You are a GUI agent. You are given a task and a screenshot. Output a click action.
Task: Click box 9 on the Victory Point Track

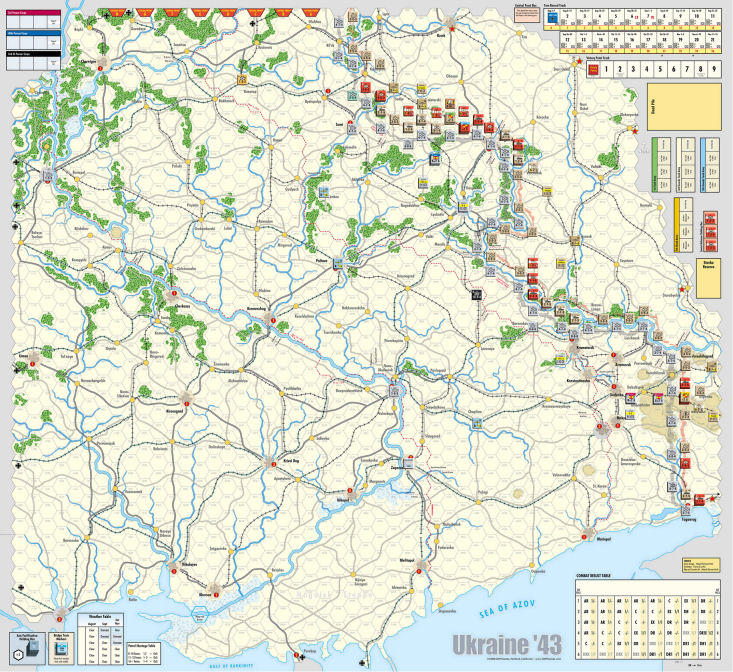coord(714,70)
